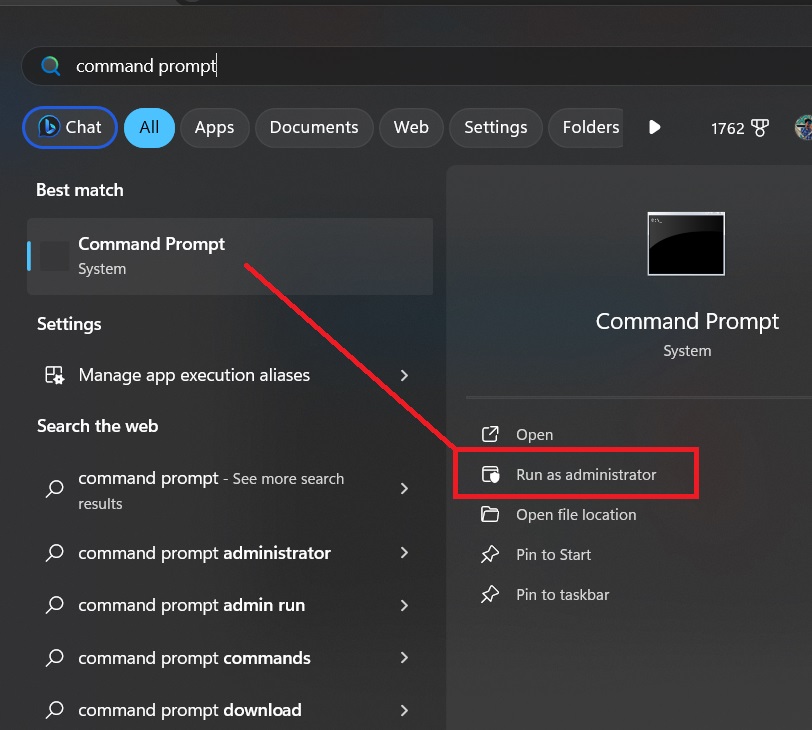Image resolution: width=812 pixels, height=730 pixels.
Task: Select the Documents filter tab
Action: tap(314, 127)
